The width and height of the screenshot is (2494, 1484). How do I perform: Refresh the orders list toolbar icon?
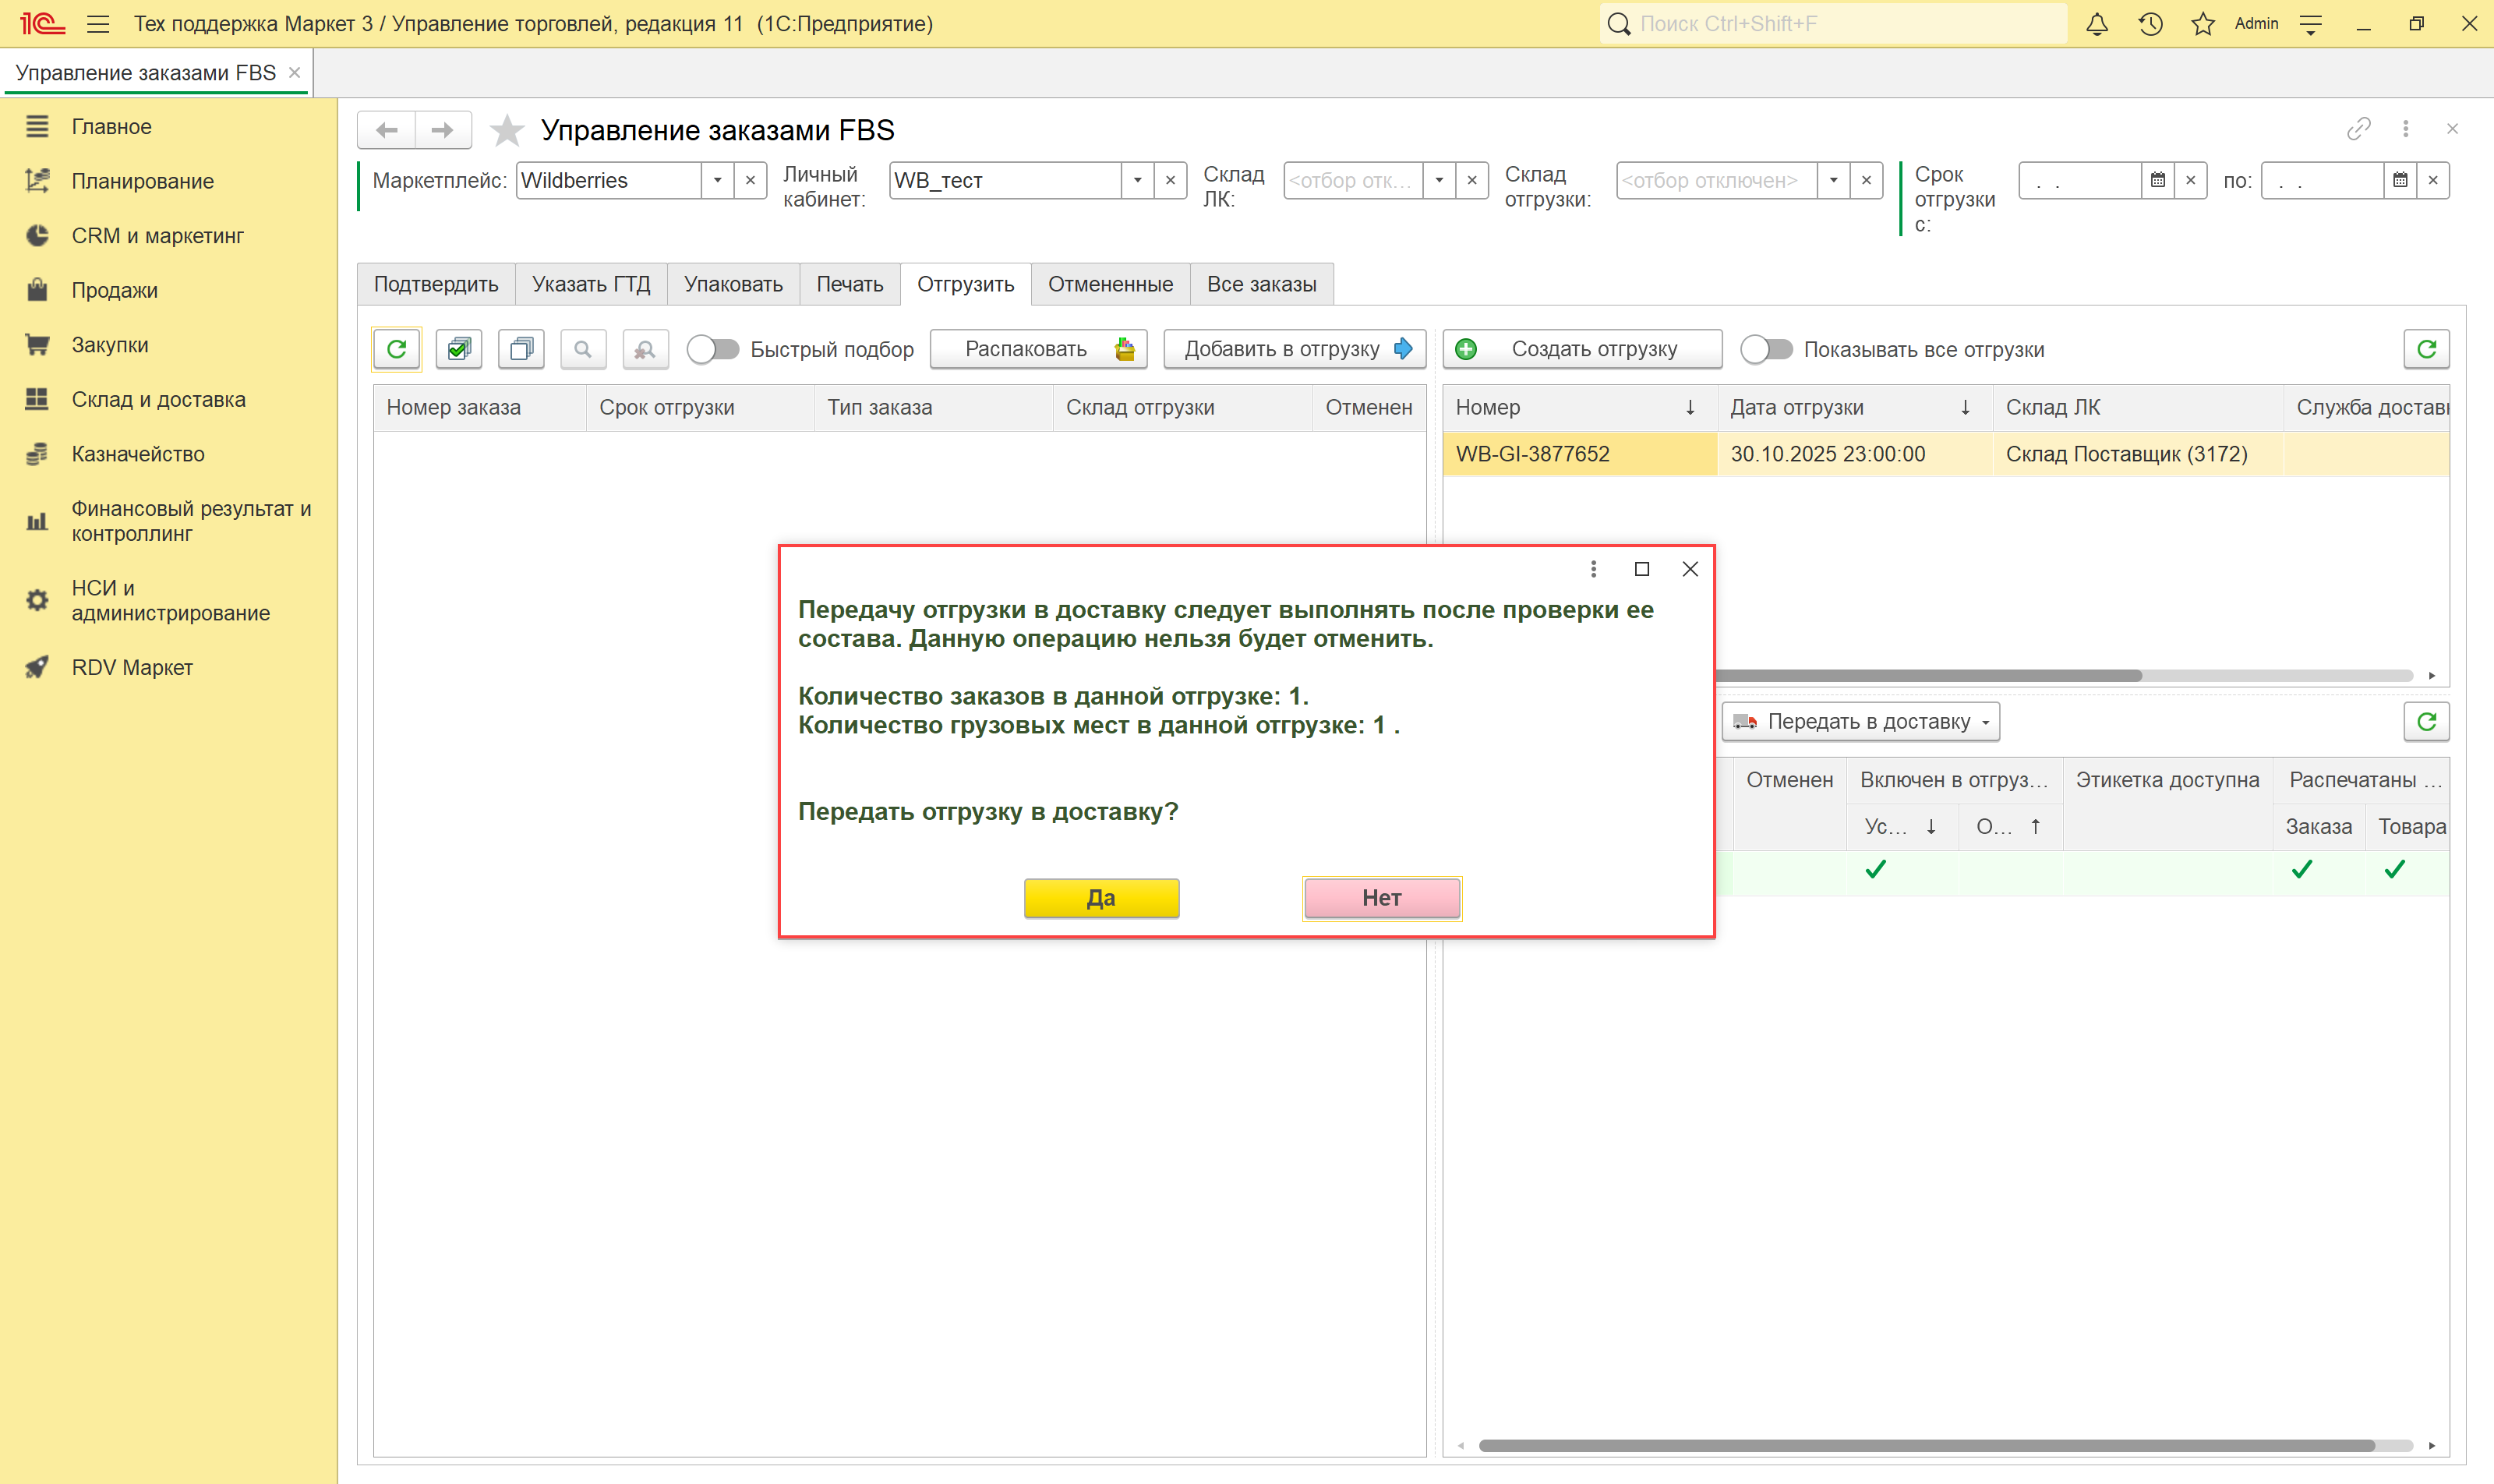(397, 349)
